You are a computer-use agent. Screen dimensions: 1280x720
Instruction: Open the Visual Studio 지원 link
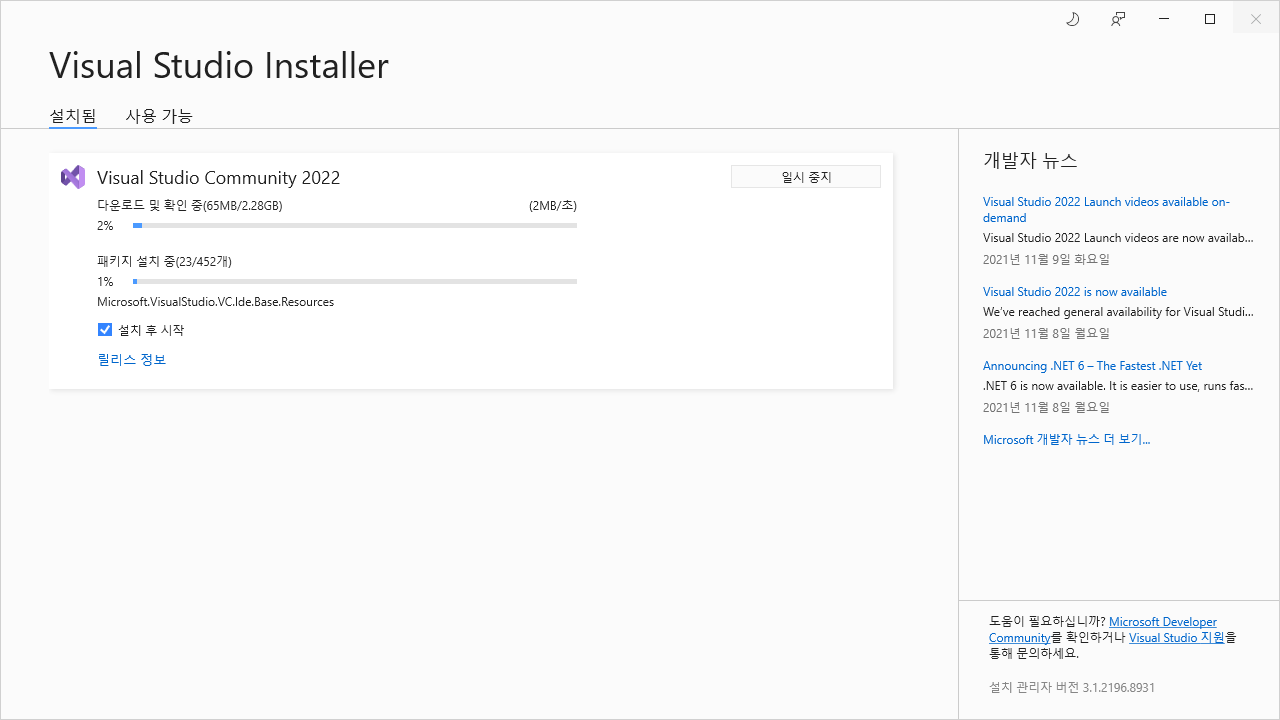1177,638
